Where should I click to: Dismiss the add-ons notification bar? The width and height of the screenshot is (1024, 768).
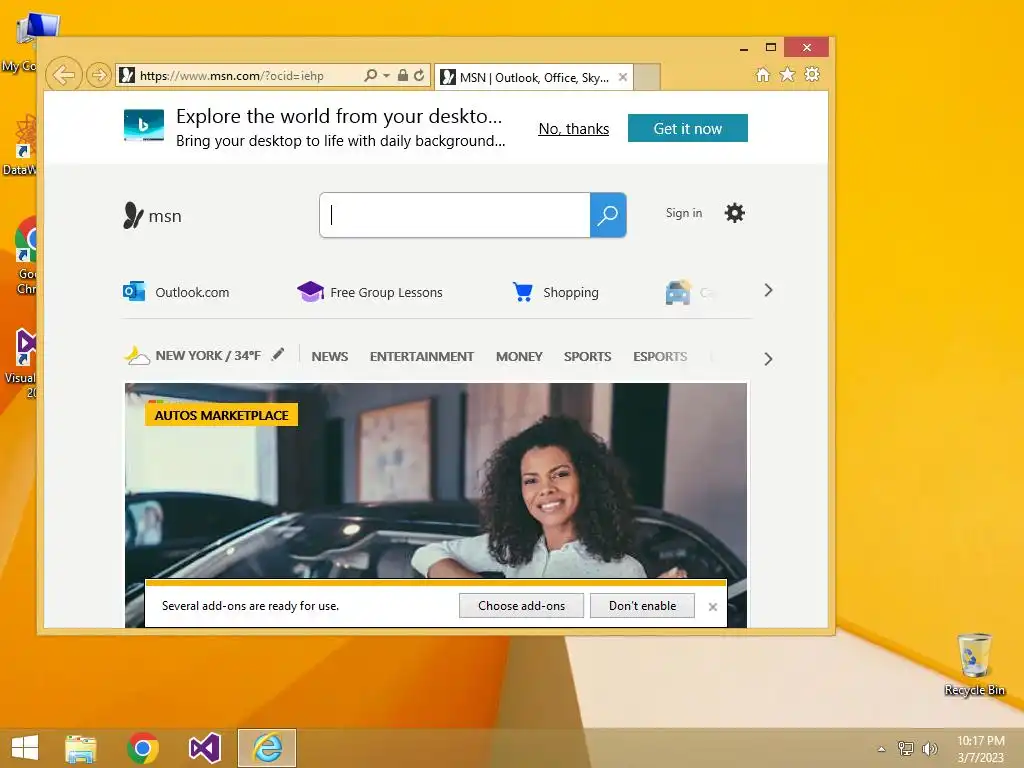pyautogui.click(x=712, y=607)
